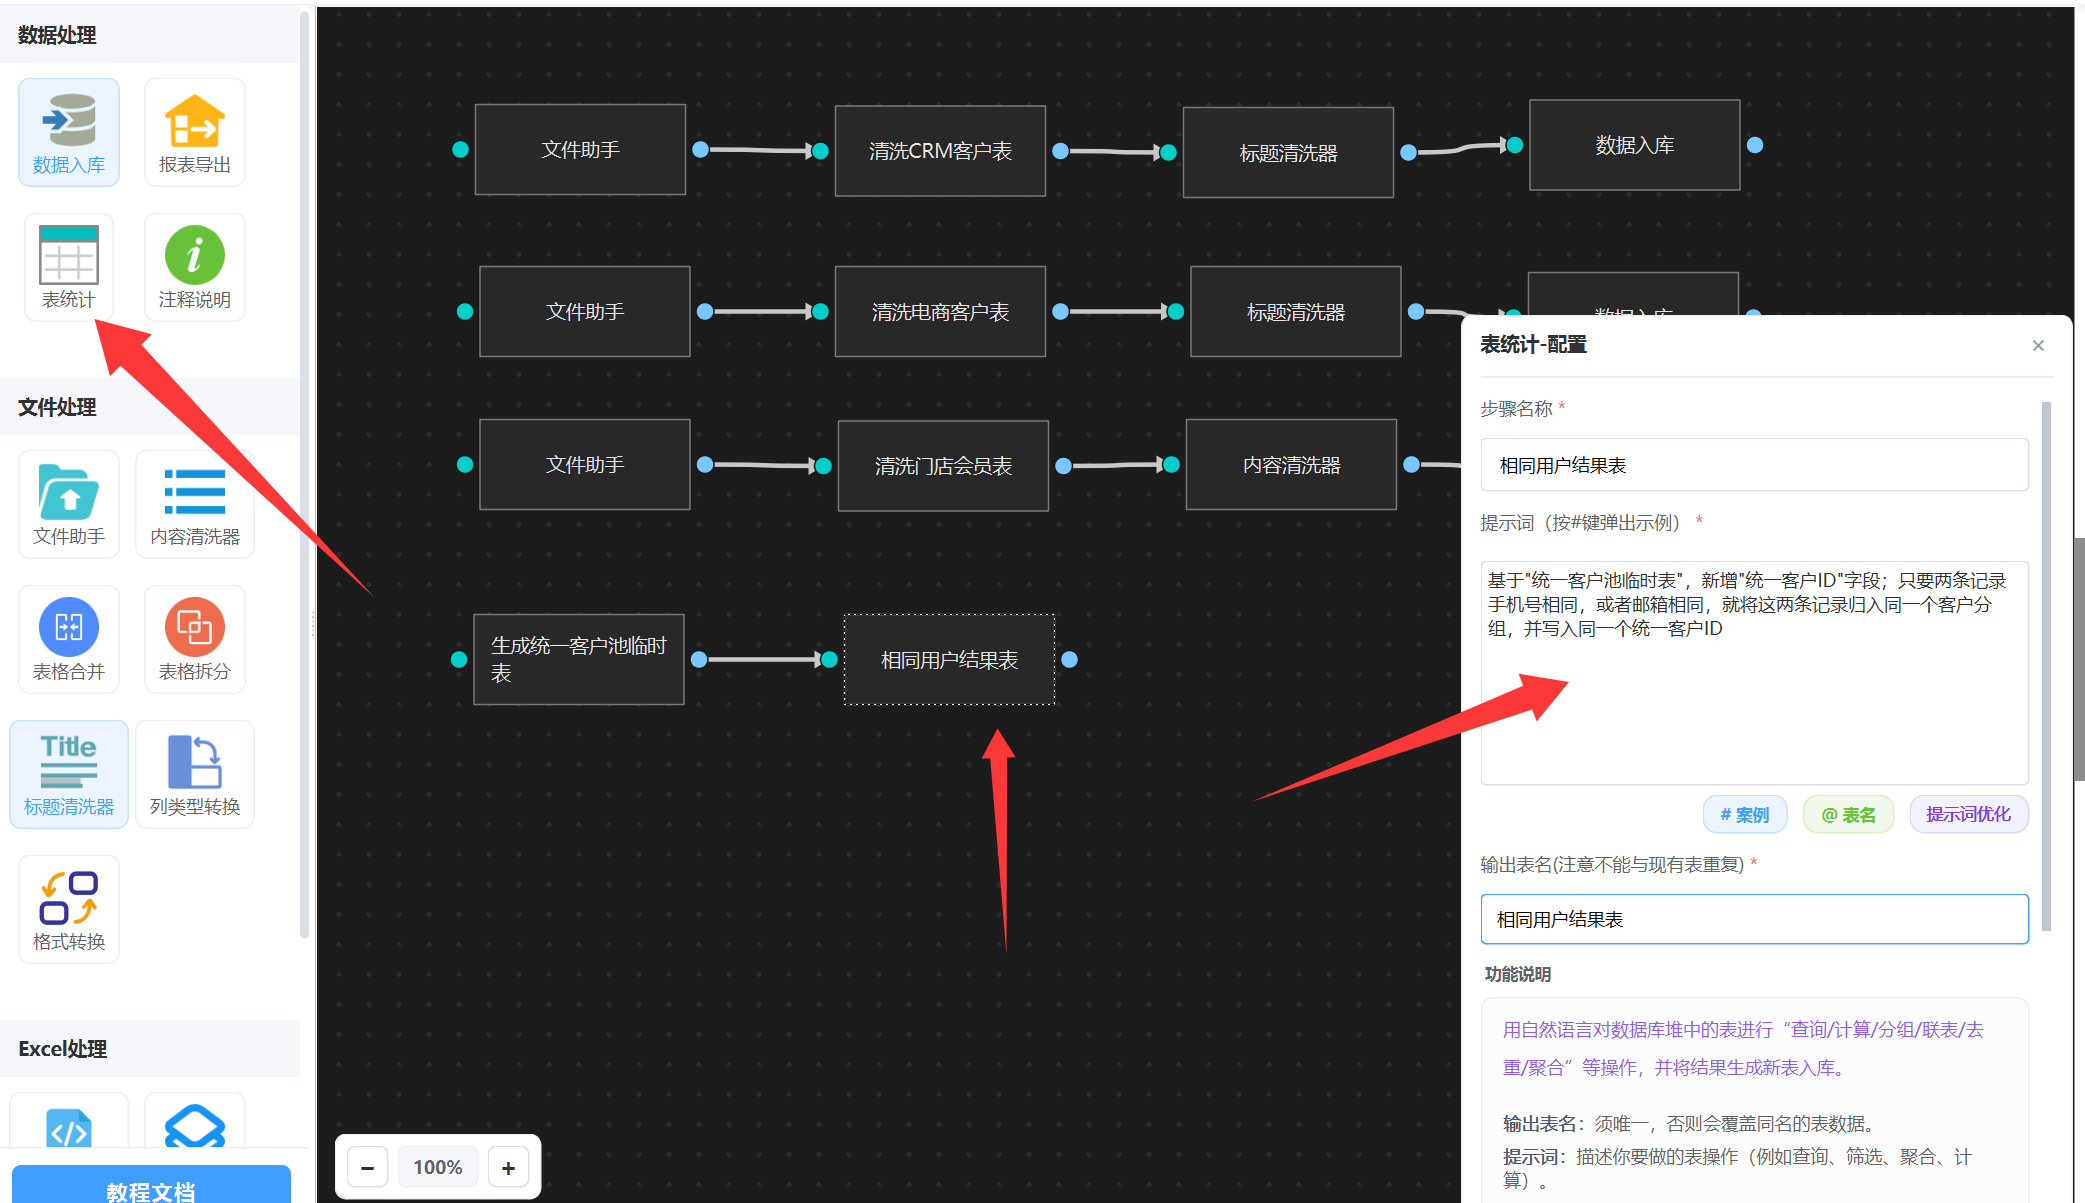Click the 提示词优化 button

[1968, 814]
